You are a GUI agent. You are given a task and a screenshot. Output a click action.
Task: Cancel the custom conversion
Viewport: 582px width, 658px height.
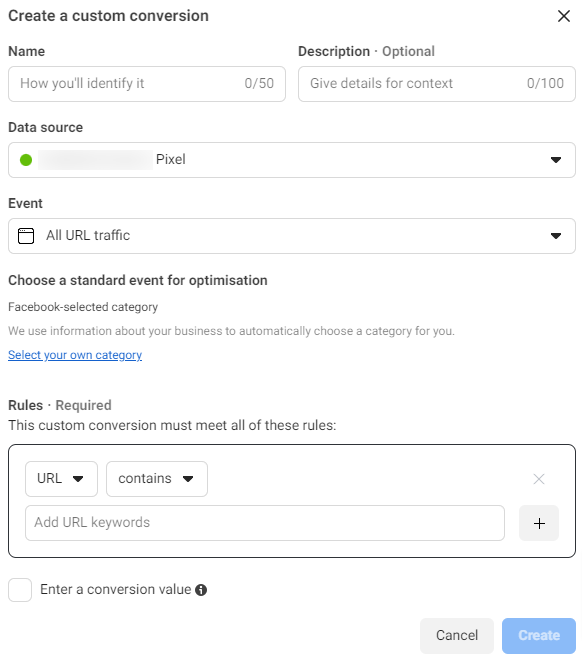point(457,635)
